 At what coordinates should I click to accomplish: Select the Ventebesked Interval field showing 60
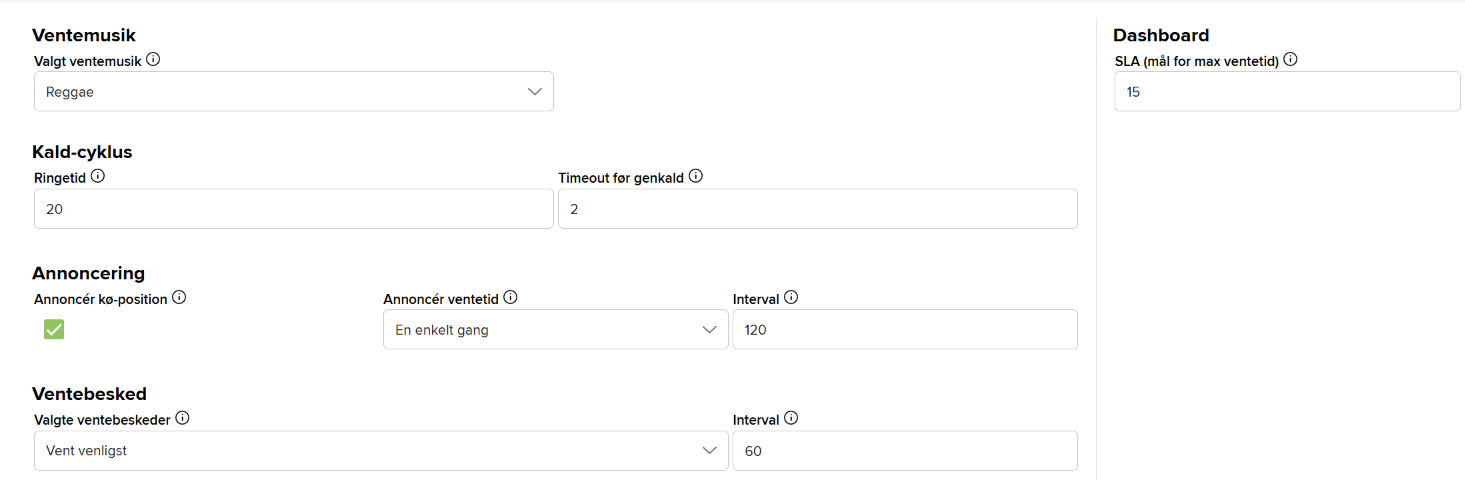[x=904, y=451]
